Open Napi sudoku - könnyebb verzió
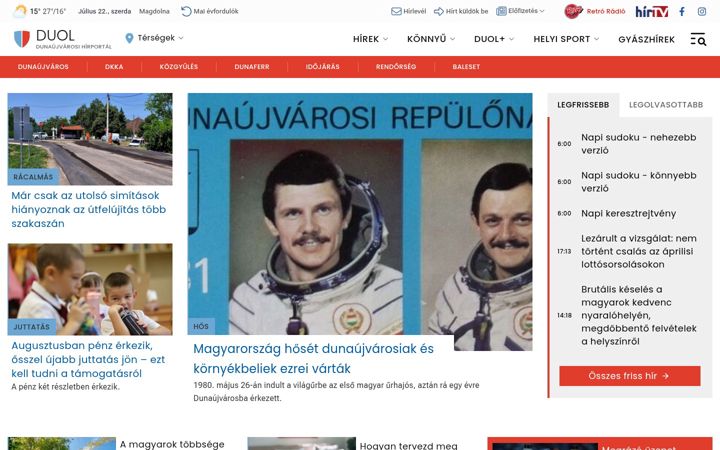The height and width of the screenshot is (450, 720). pos(638,182)
